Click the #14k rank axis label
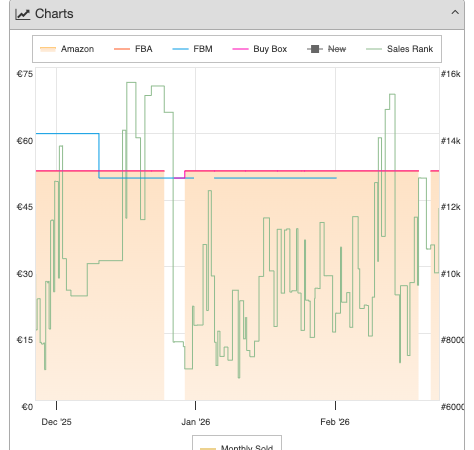The height and width of the screenshot is (450, 474). [x=451, y=141]
